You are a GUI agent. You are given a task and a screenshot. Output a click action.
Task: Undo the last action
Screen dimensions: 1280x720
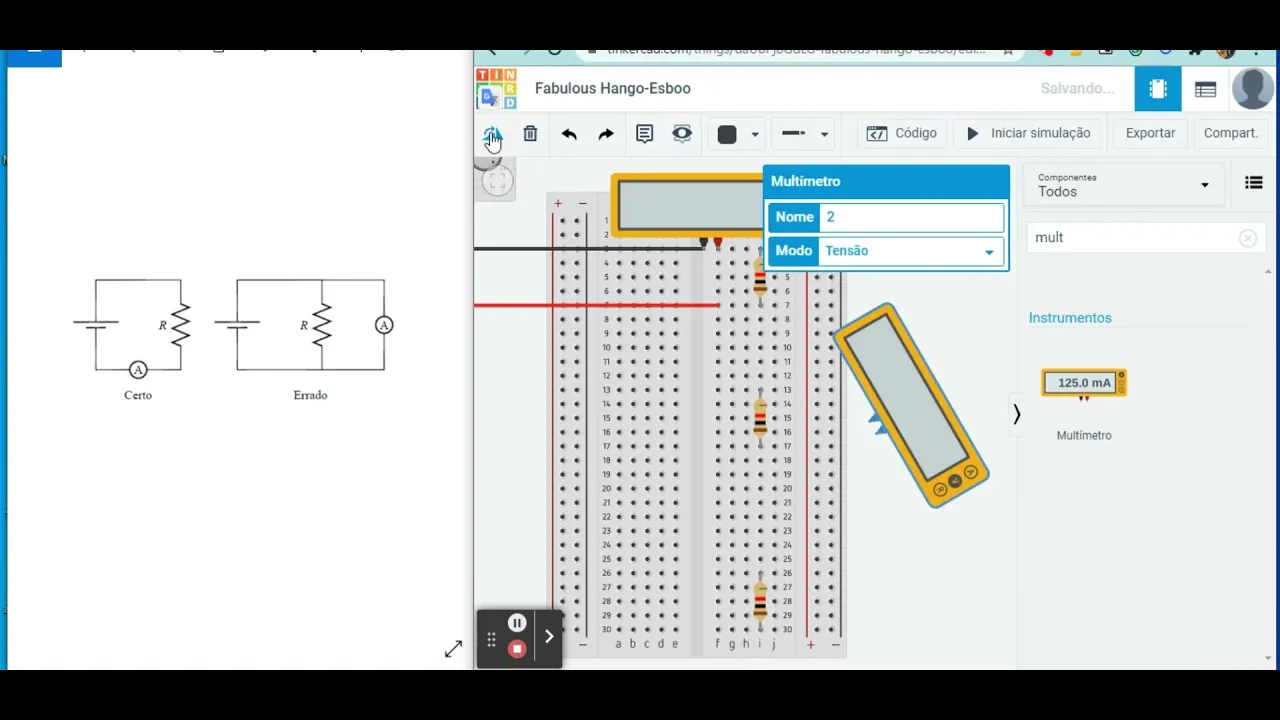[x=569, y=134]
